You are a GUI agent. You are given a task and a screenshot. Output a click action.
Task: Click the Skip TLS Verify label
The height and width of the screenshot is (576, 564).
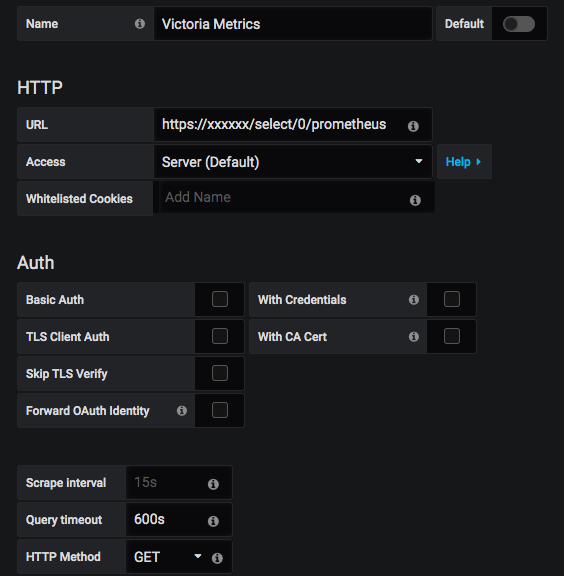coord(67,374)
